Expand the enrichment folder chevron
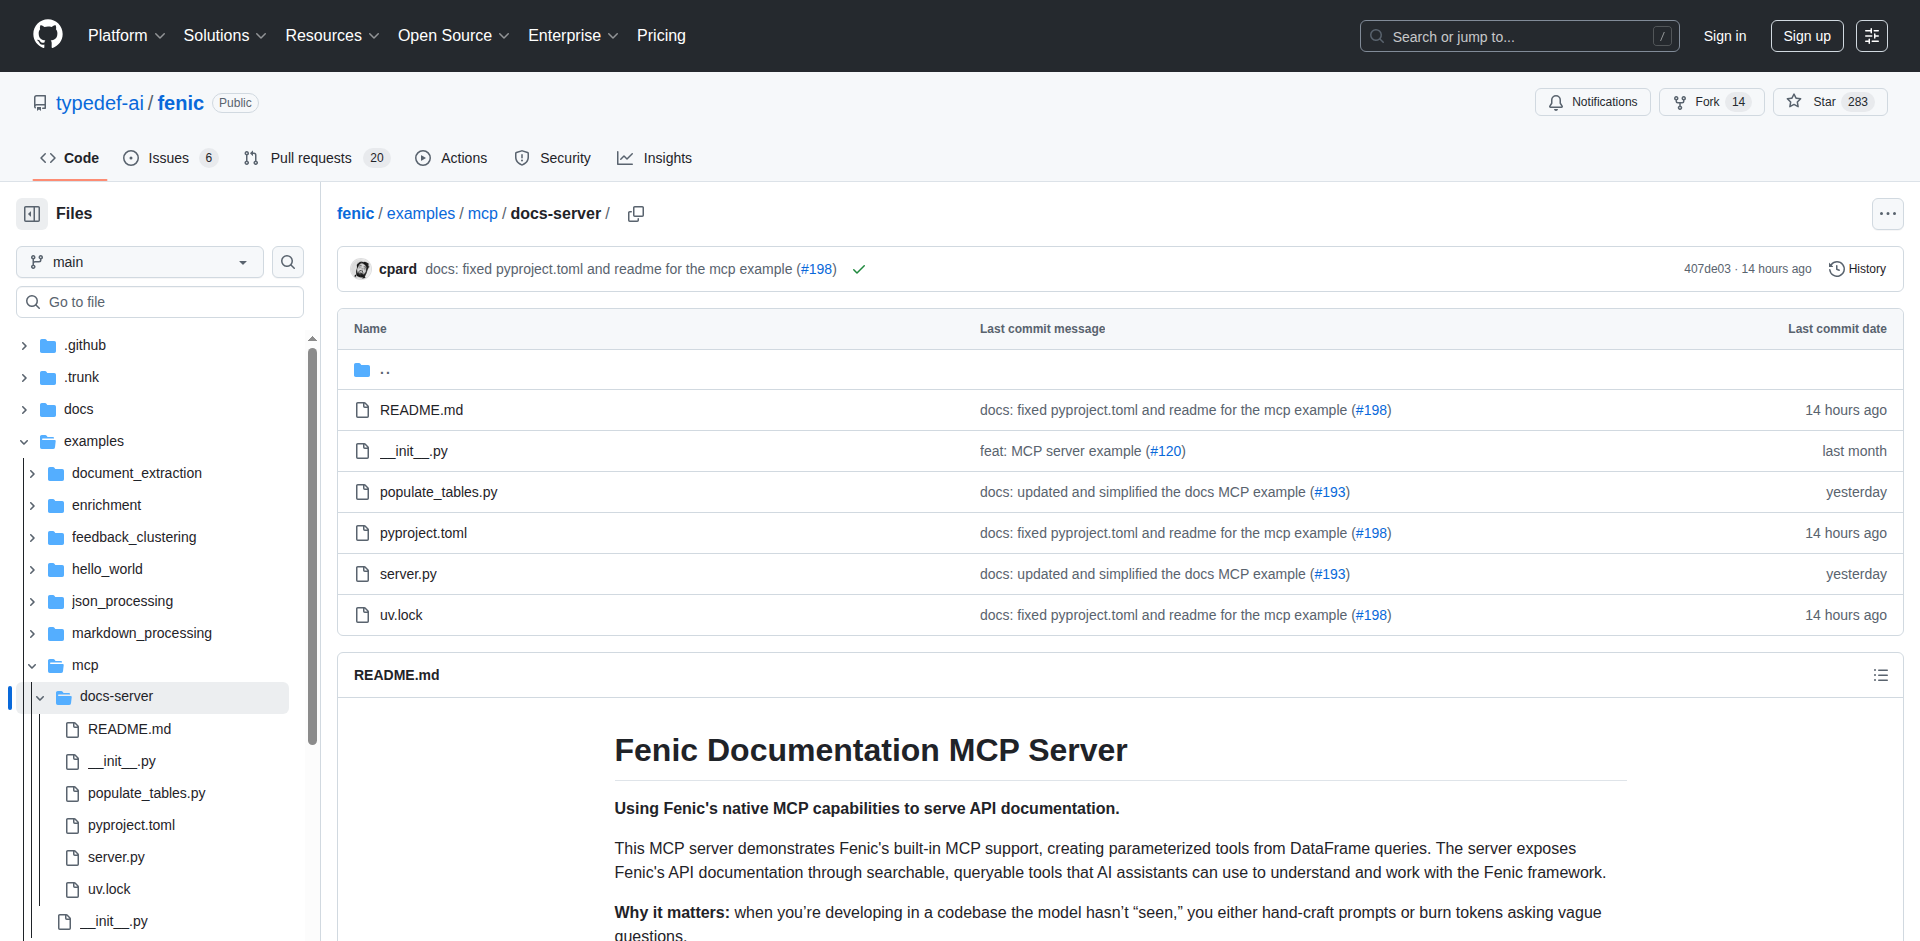The image size is (1920, 941). [32, 505]
